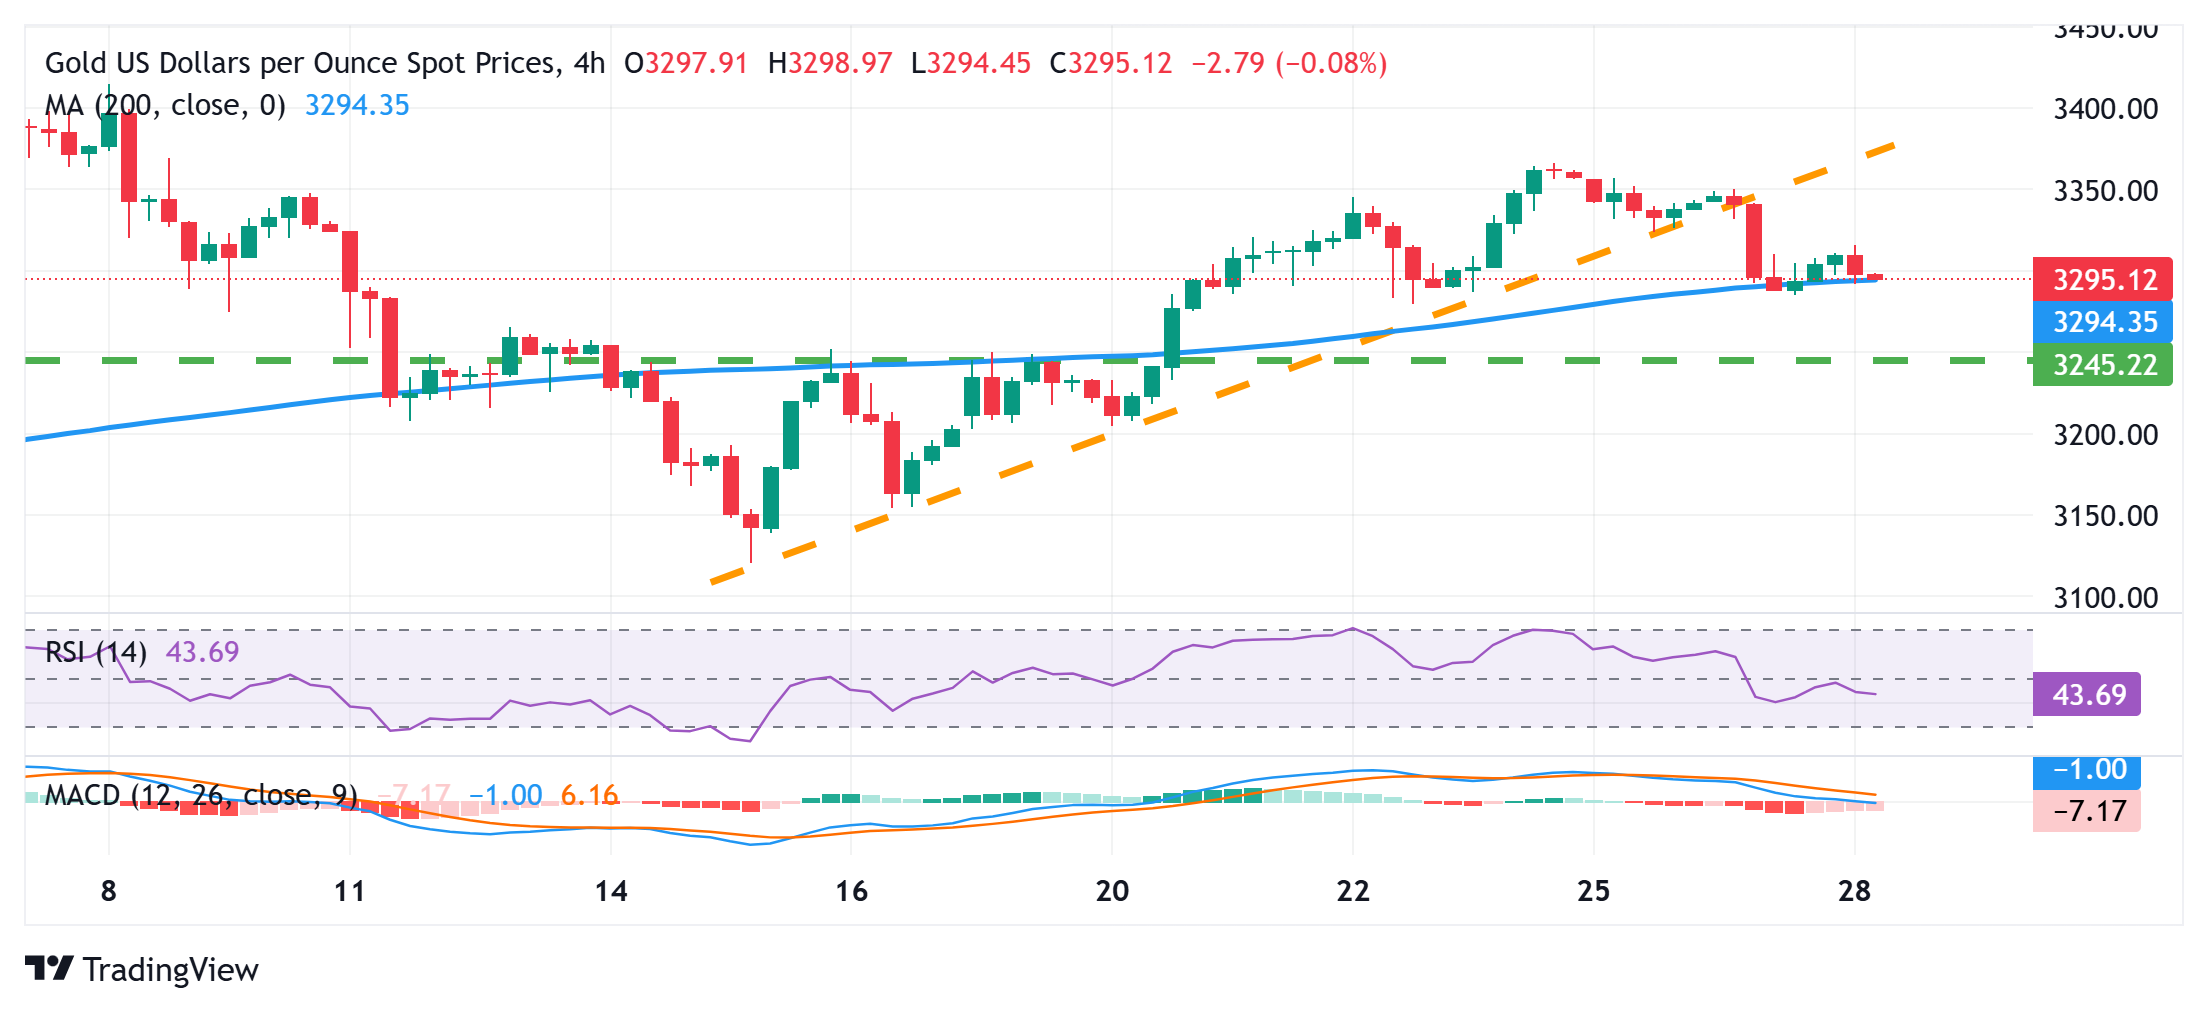Click date marker 22 on time axis
The image size is (2208, 1013).
[1352, 891]
